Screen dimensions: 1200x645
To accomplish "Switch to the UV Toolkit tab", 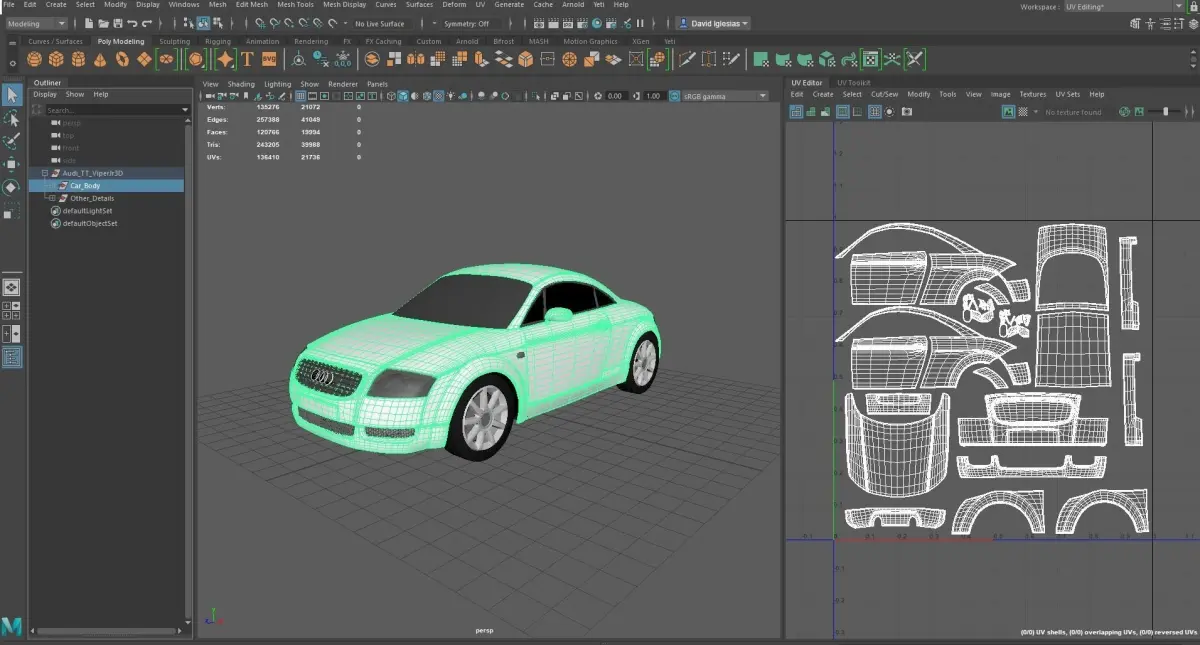I will coord(853,82).
